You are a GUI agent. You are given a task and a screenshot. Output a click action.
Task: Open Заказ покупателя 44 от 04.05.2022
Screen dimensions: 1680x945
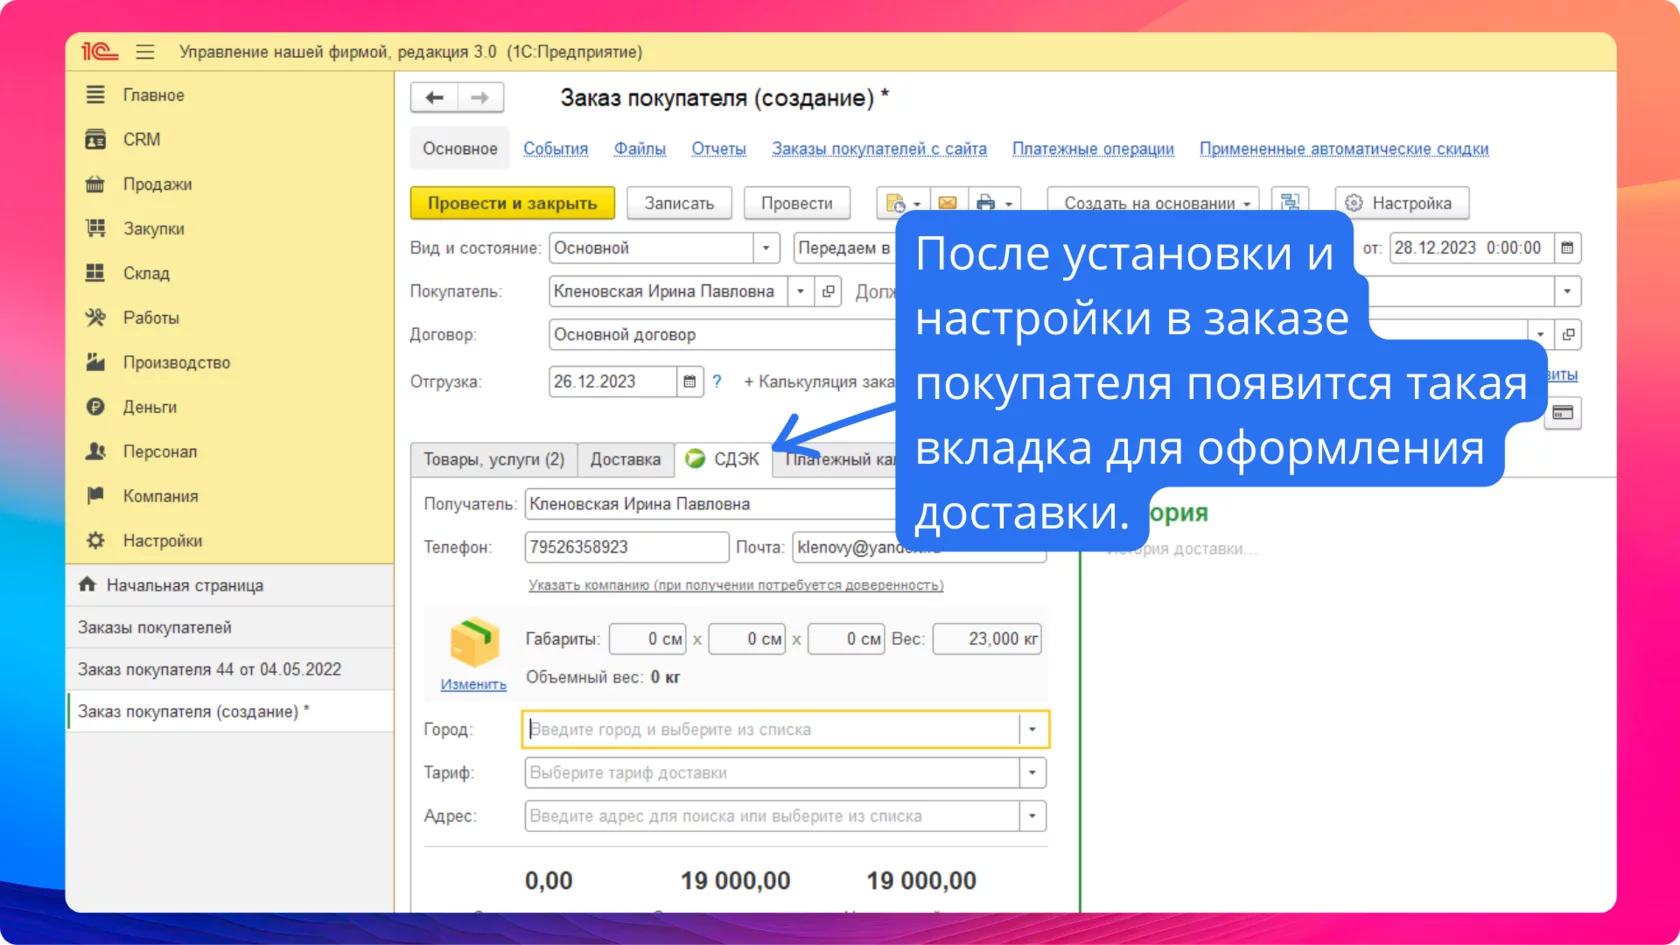pyautogui.click(x=210, y=669)
